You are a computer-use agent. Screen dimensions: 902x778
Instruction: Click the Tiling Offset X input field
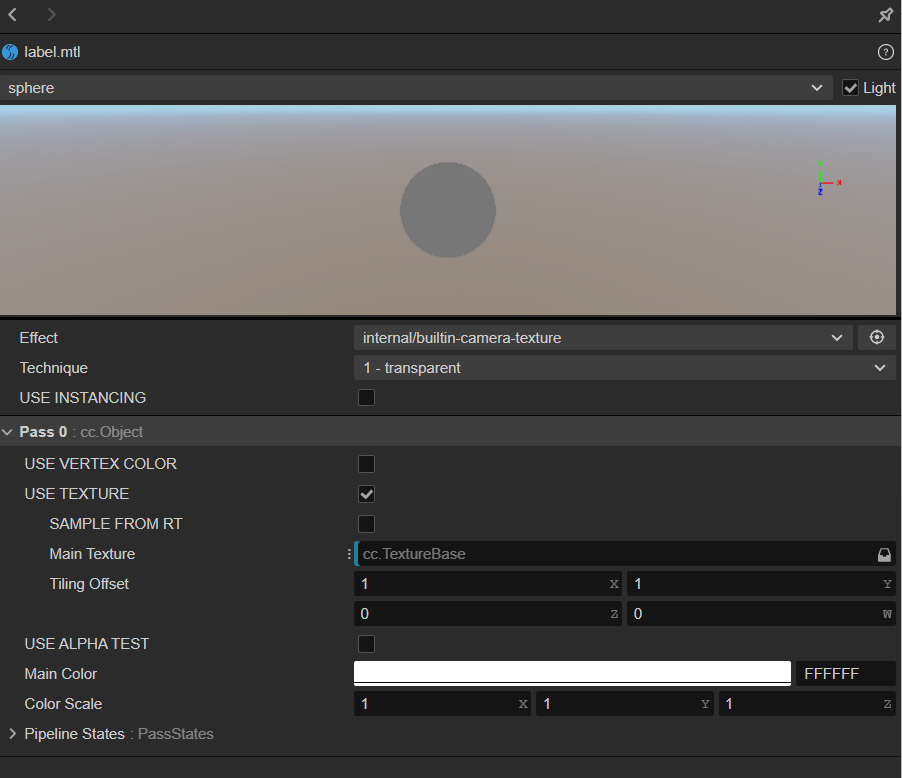pyautogui.click(x=480, y=584)
